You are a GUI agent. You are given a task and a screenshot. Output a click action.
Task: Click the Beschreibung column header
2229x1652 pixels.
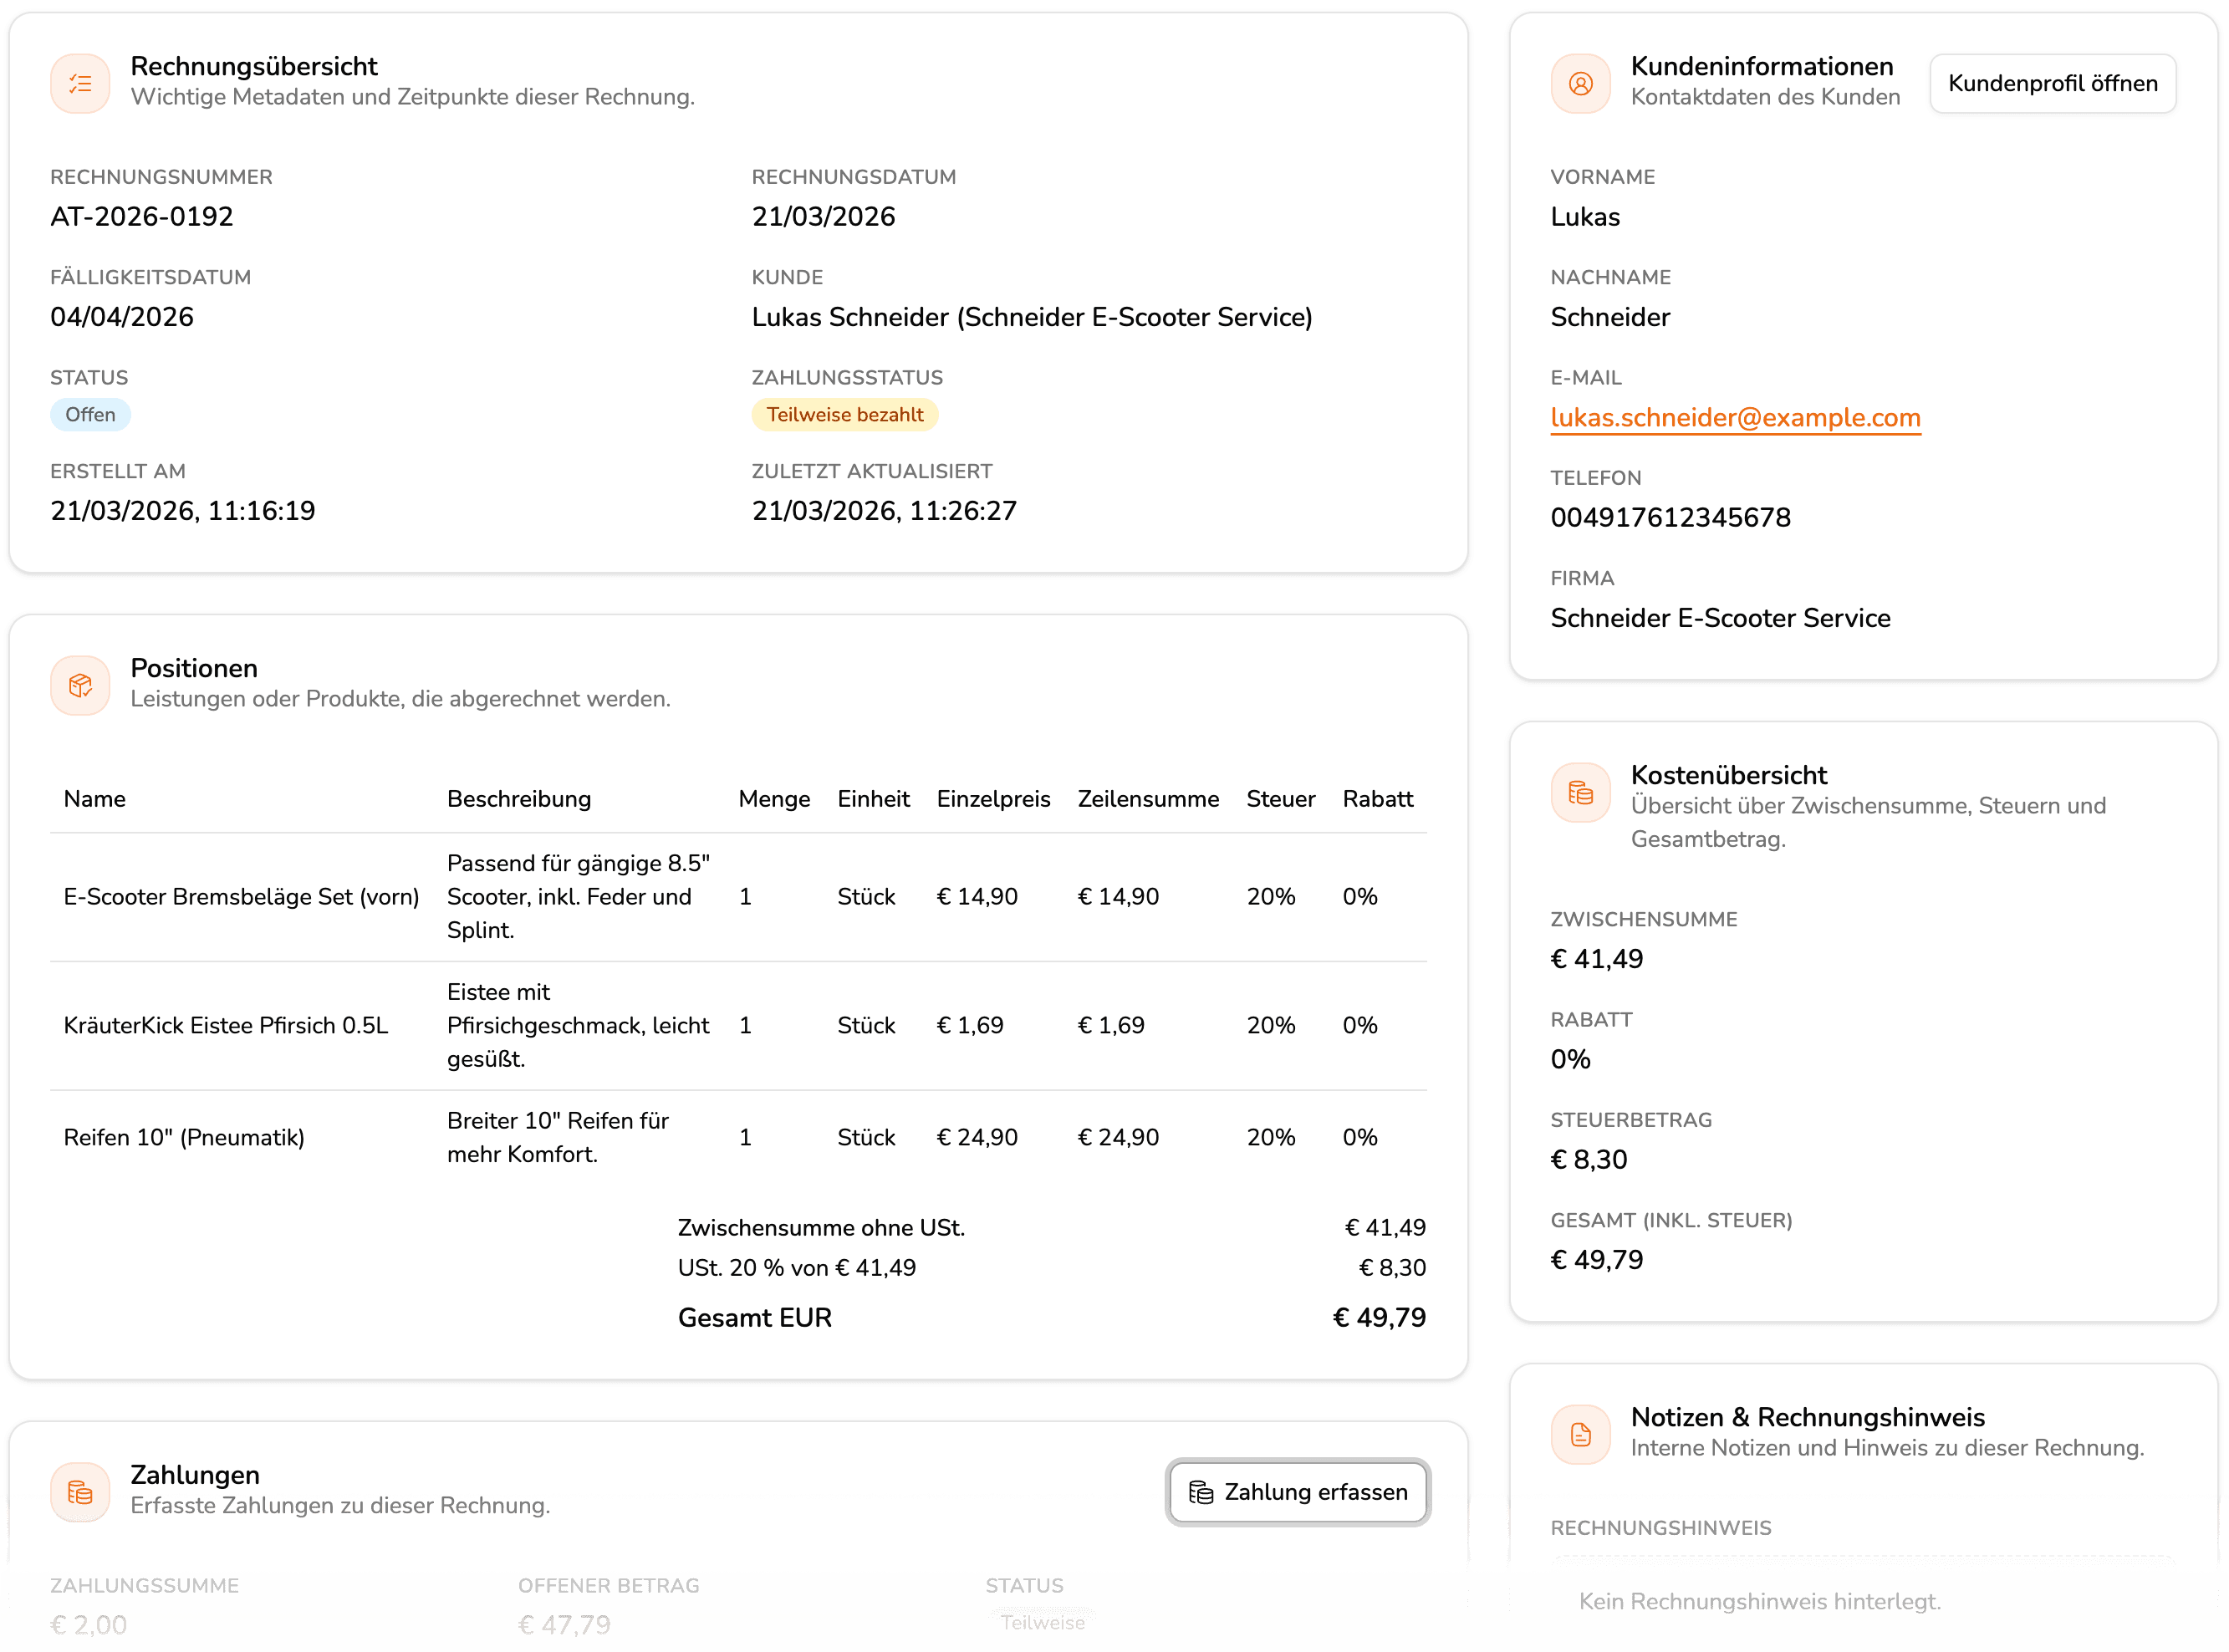tap(519, 798)
